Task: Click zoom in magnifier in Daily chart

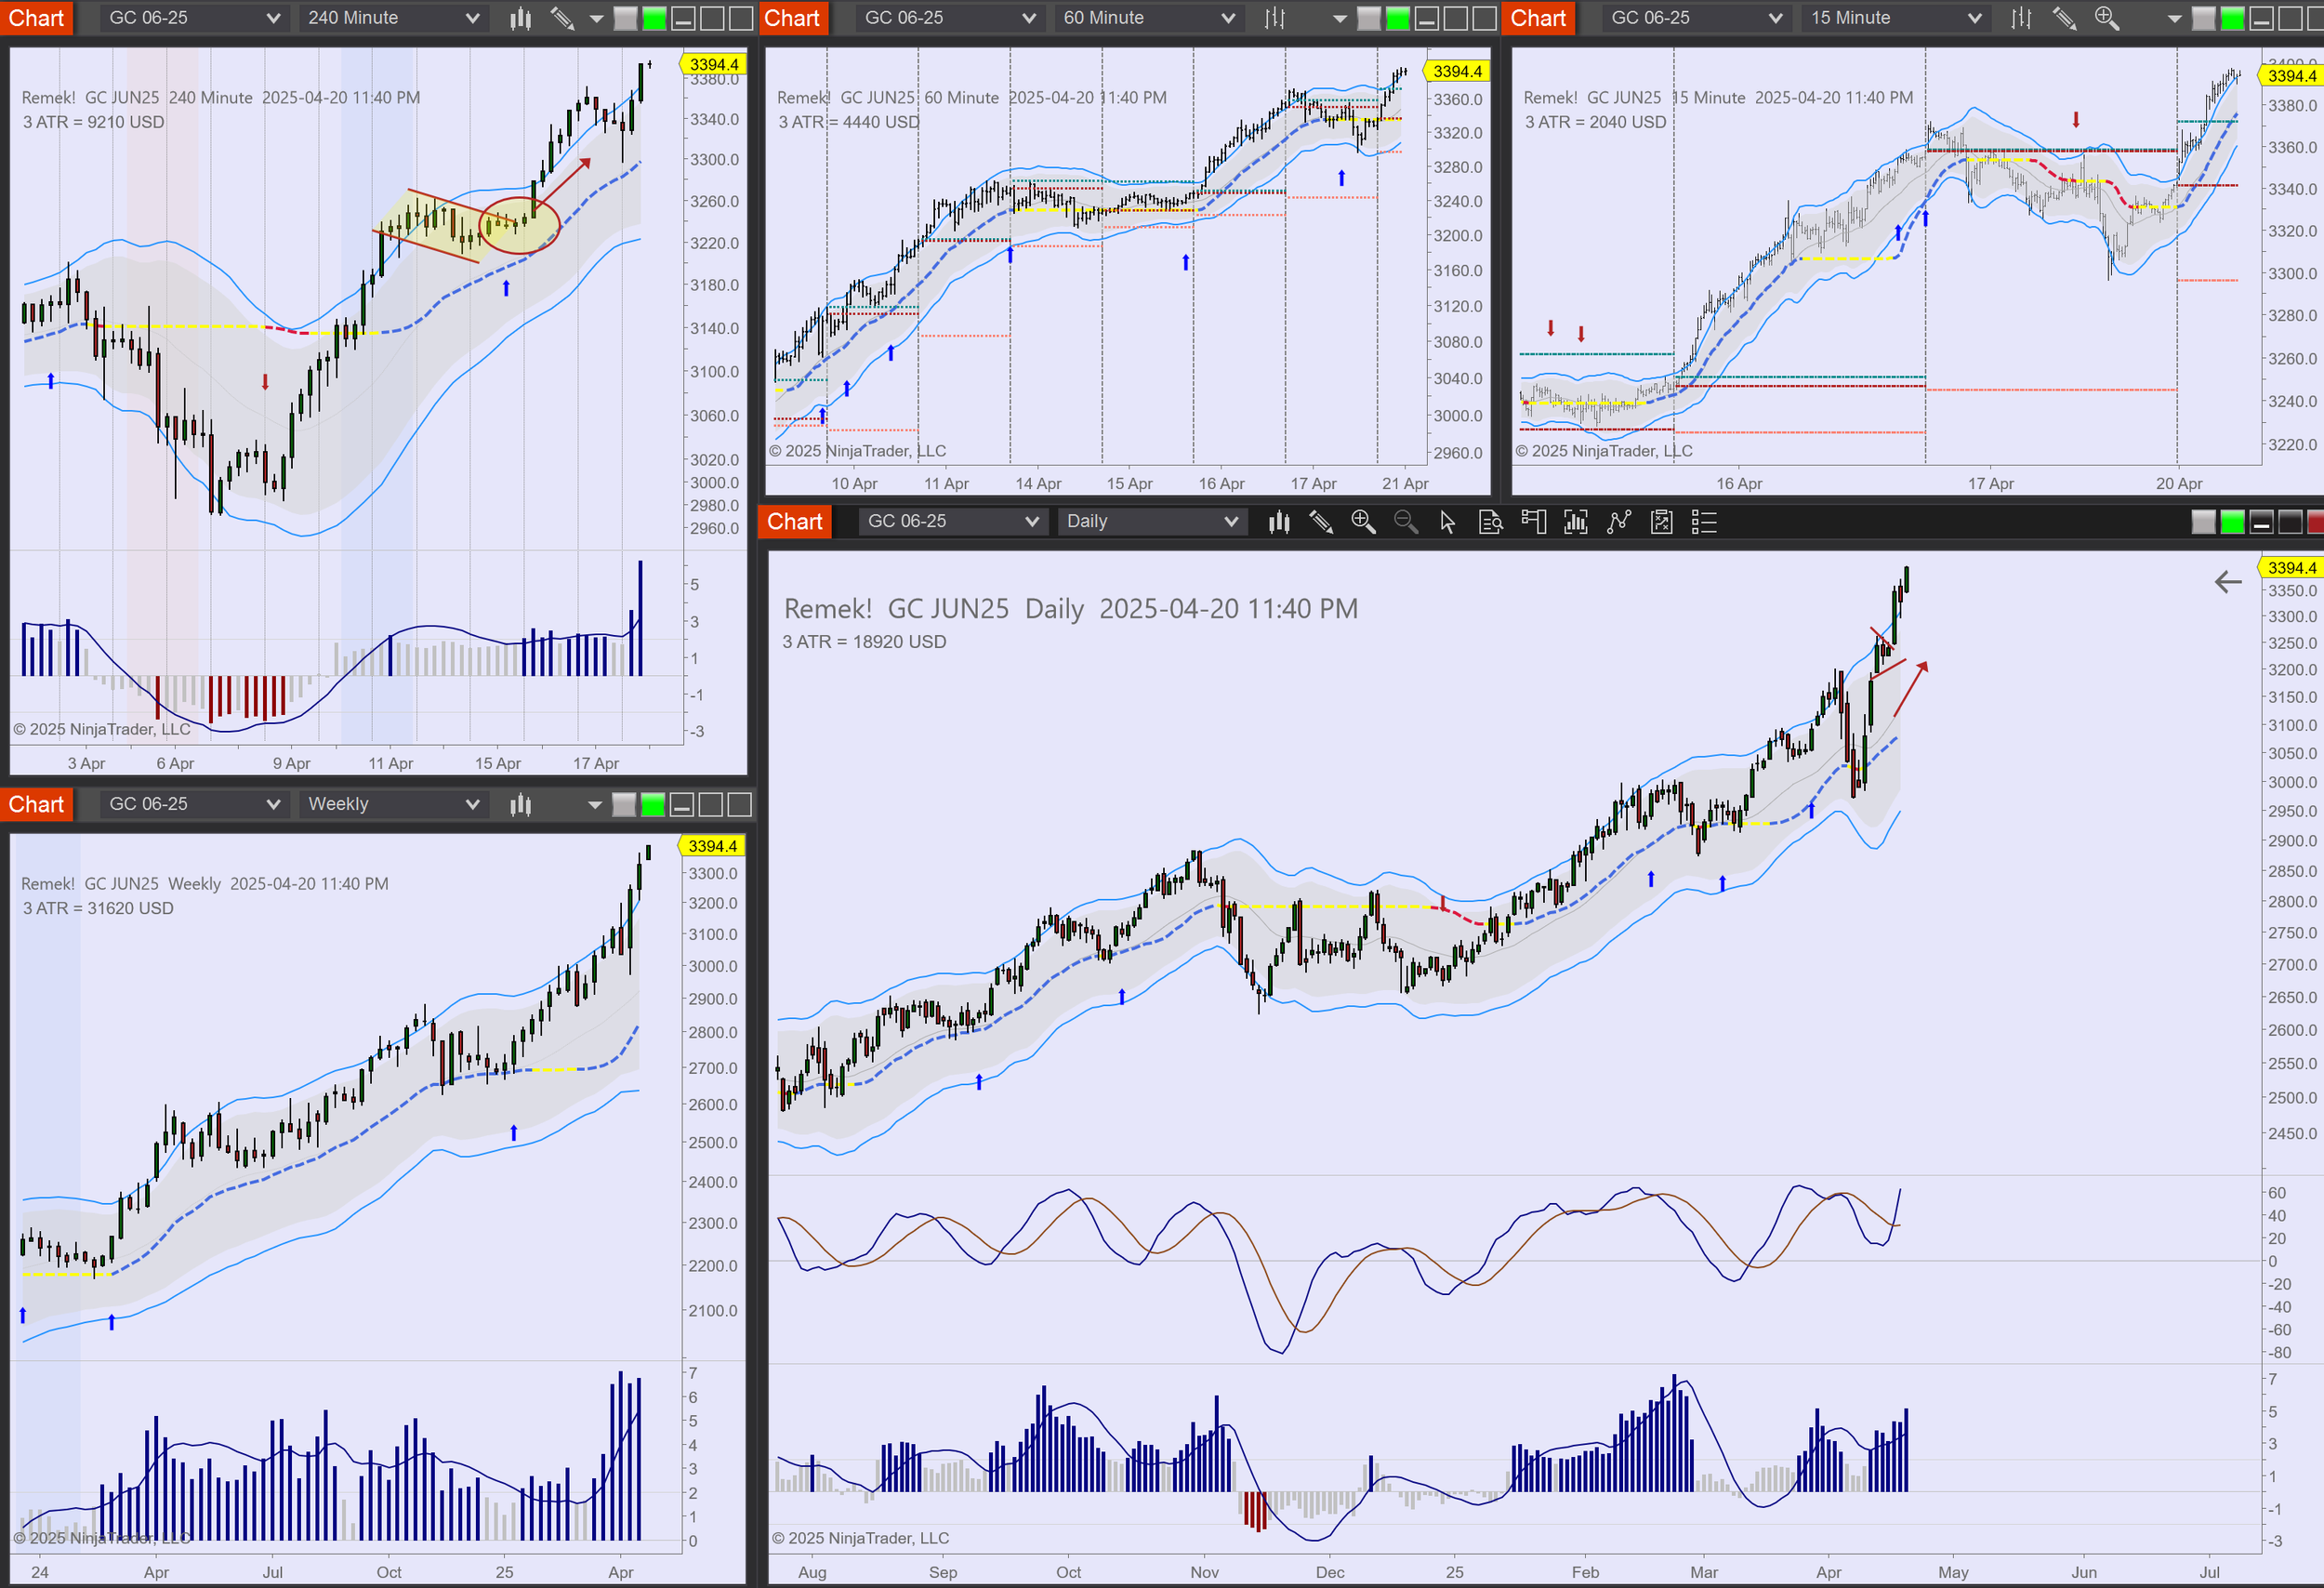Action: coord(1363,522)
